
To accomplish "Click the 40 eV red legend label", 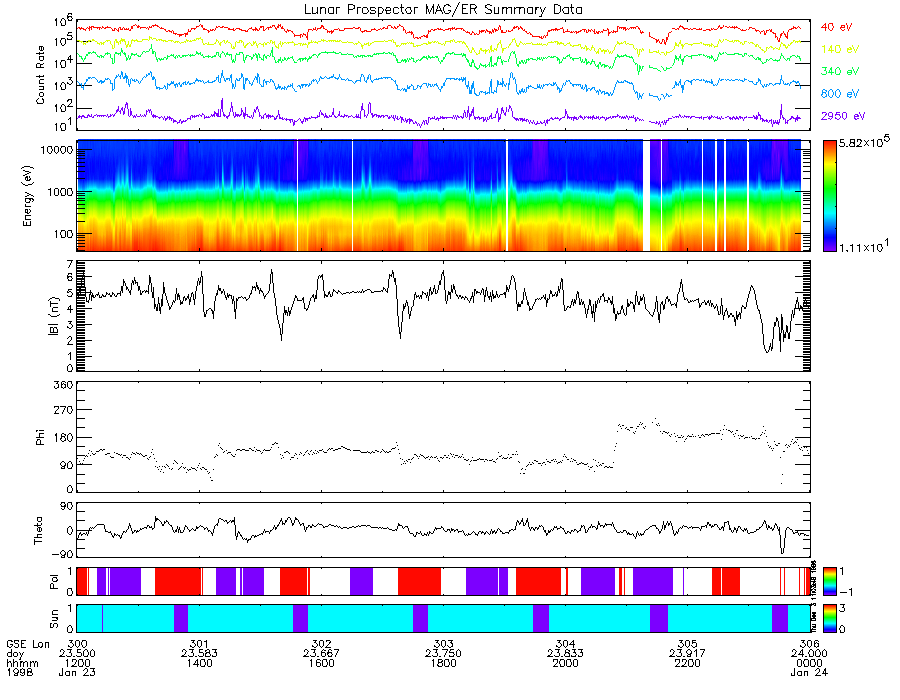I will [836, 27].
